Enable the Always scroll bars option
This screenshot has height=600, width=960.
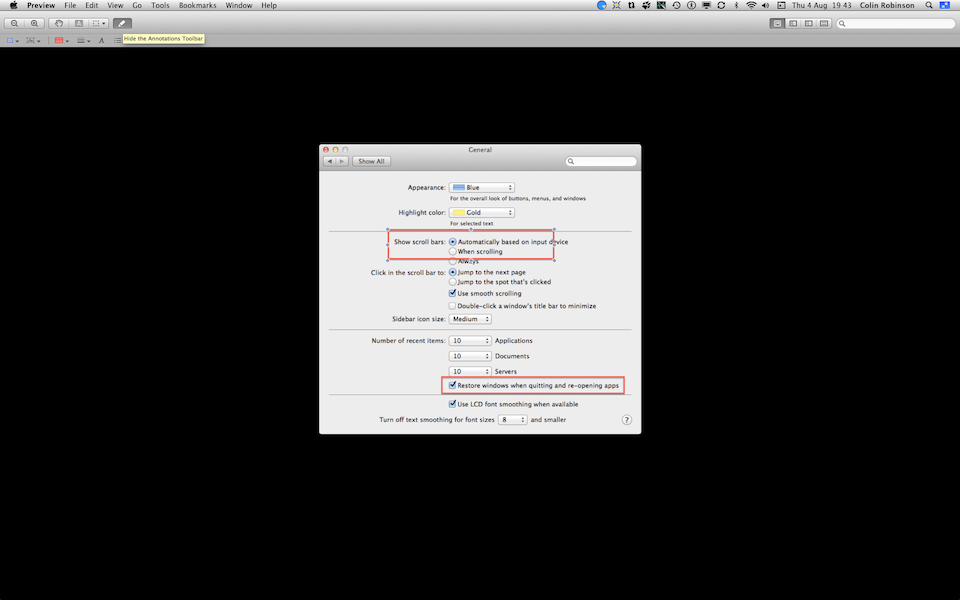pyautogui.click(x=453, y=261)
